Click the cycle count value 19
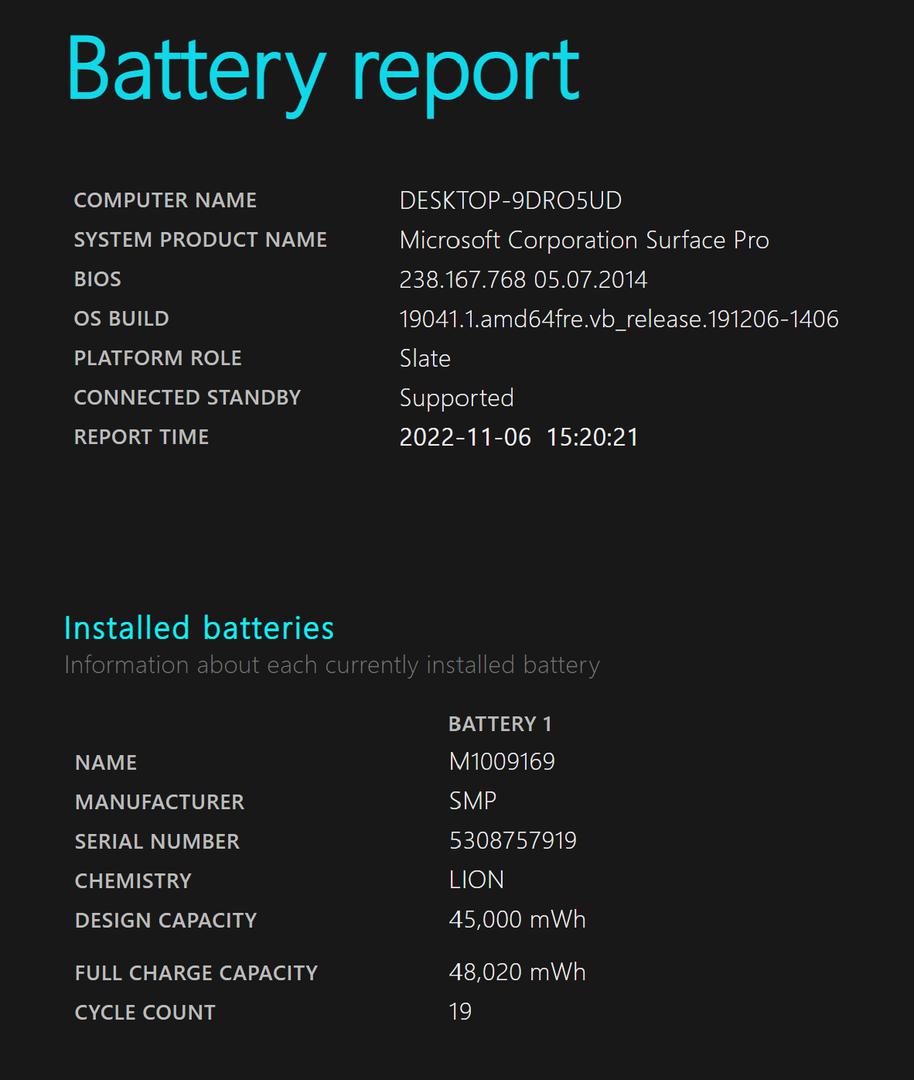 (x=460, y=1012)
